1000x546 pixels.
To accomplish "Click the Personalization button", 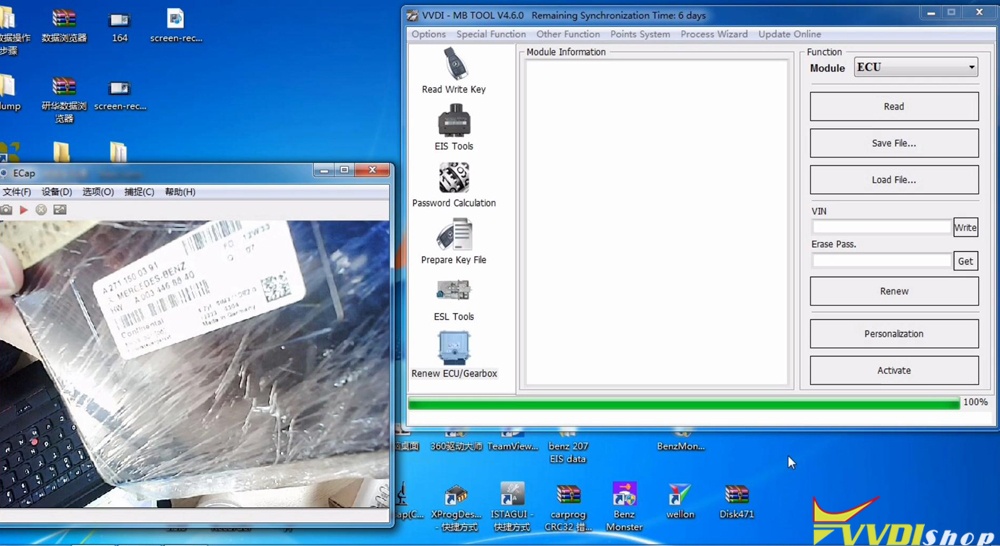I will [x=893, y=334].
